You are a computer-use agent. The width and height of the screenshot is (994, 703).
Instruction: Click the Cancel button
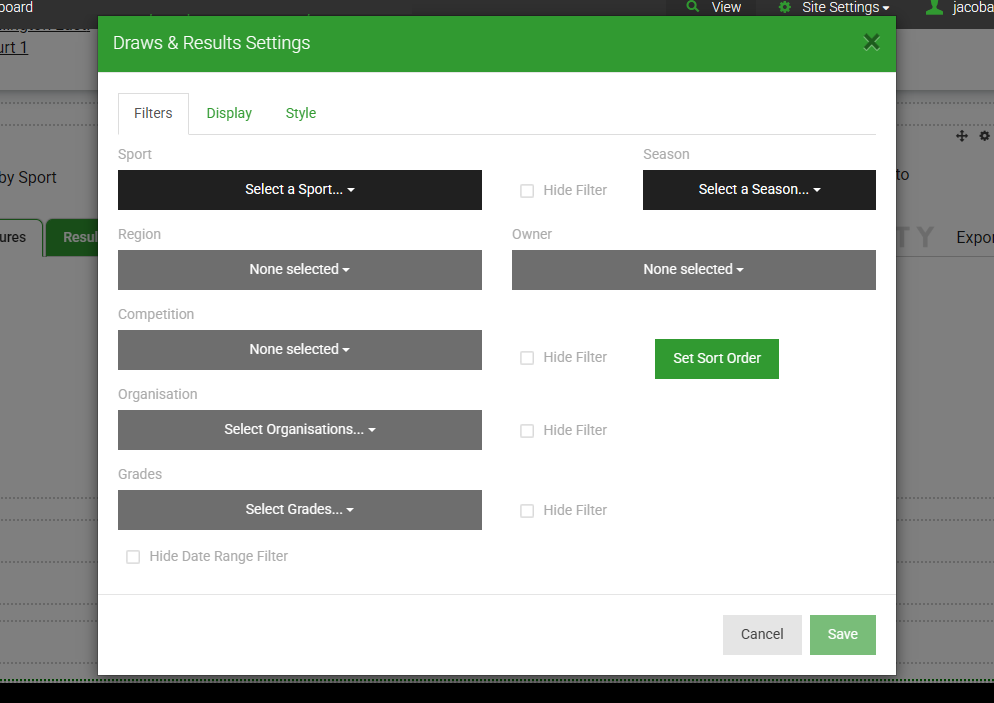tap(762, 635)
